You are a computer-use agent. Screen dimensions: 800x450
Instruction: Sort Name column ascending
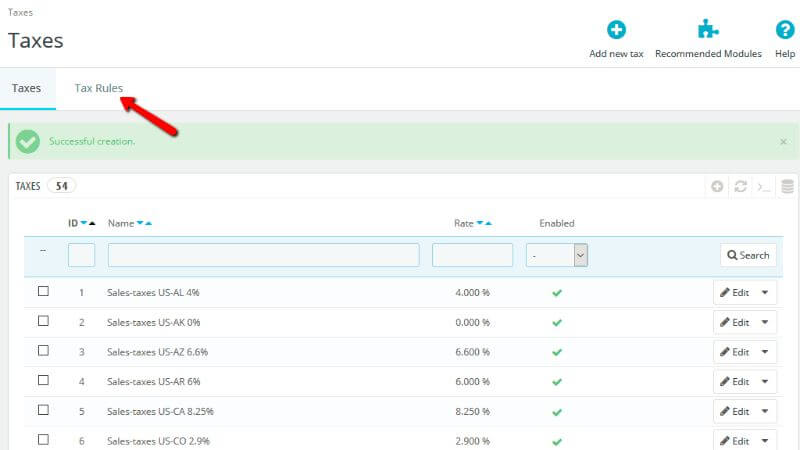(148, 223)
